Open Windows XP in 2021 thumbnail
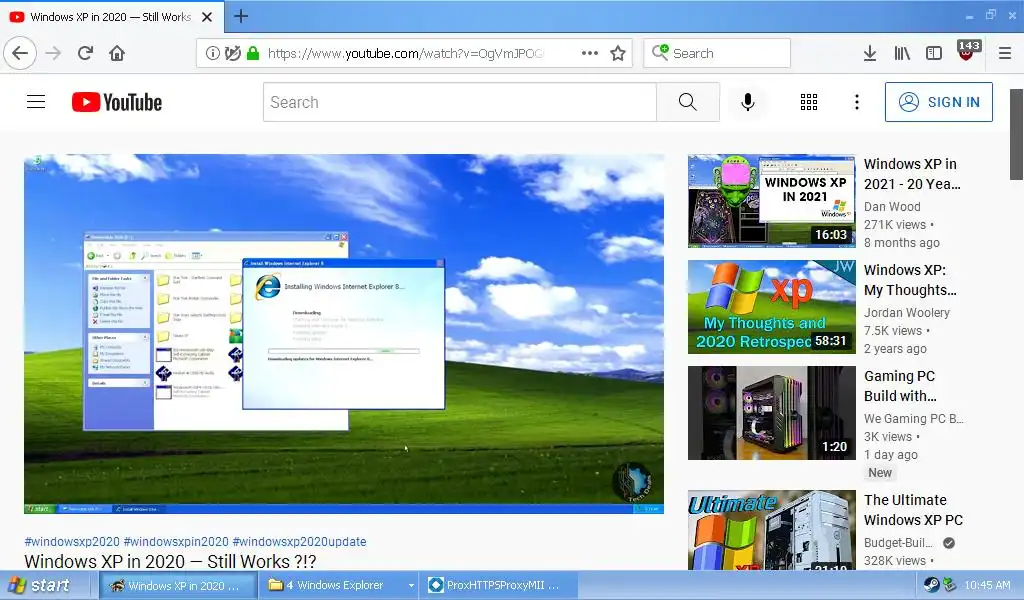Screen dimensions: 1024x600 coord(771,201)
